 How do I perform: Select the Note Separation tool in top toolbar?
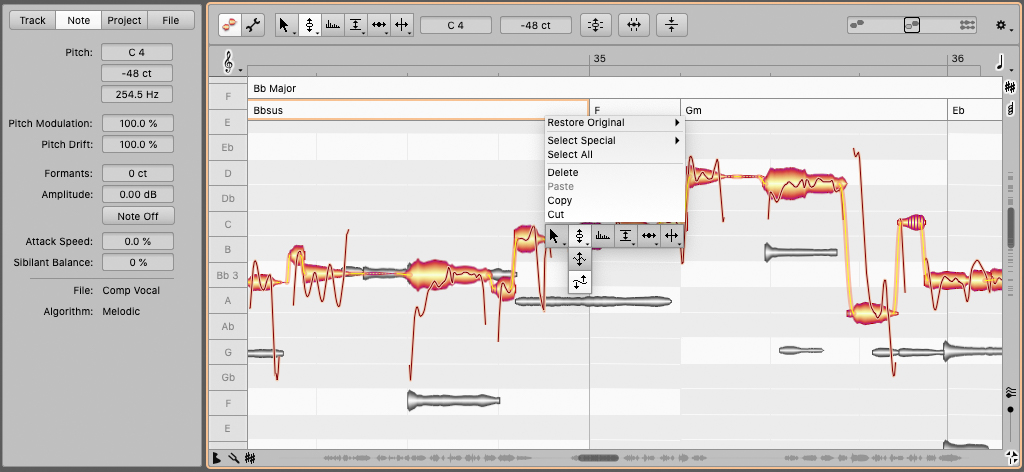click(402, 25)
